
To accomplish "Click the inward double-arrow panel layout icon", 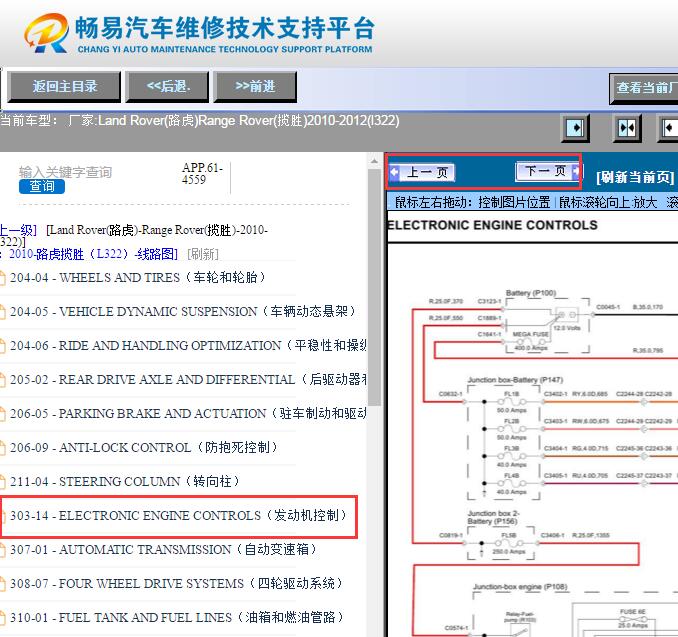I will point(627,128).
